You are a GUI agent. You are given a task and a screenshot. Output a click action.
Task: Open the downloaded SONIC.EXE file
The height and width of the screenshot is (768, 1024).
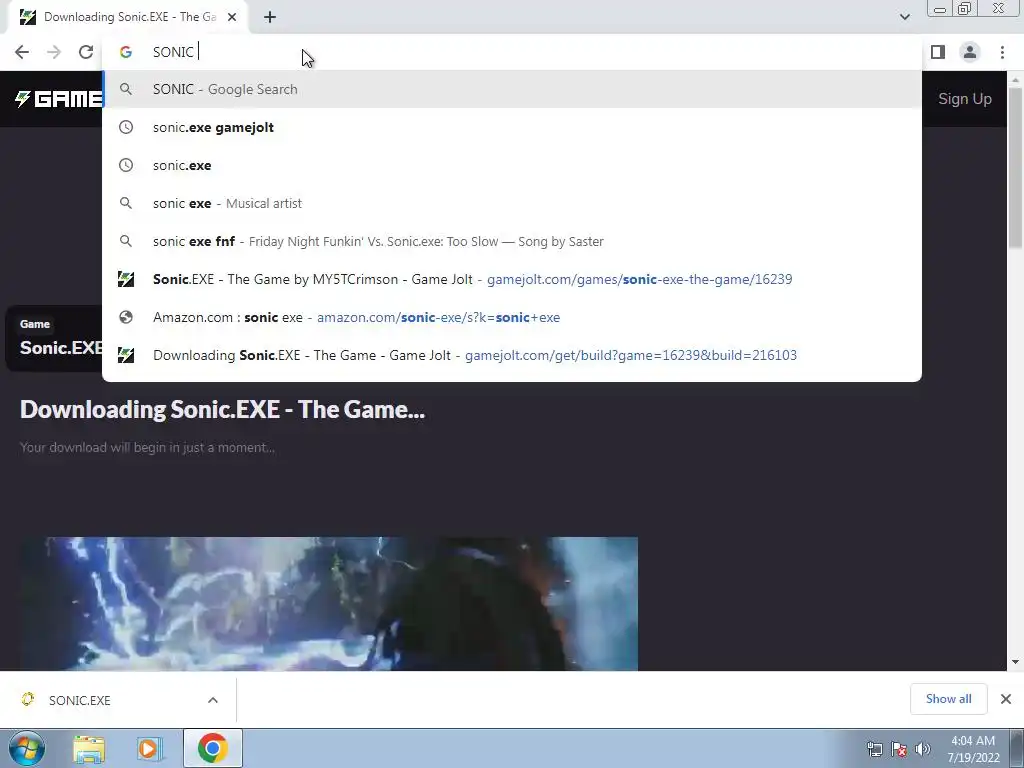(x=78, y=700)
